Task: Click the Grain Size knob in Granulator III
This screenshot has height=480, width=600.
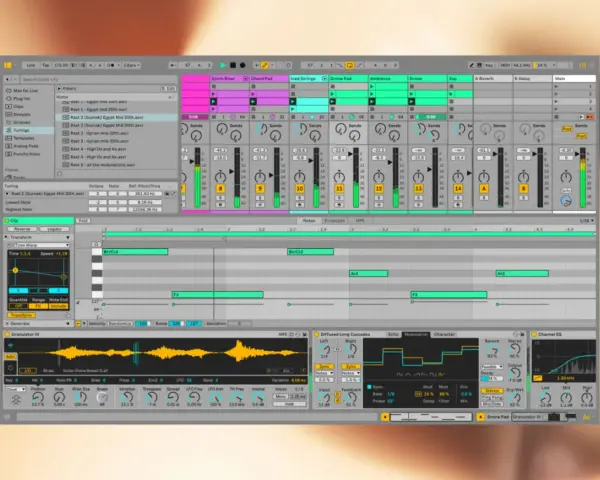Action: point(81,398)
